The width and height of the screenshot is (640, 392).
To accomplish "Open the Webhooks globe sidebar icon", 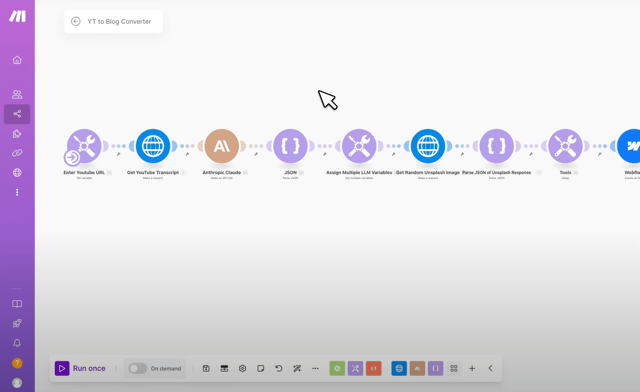I will 17,173.
